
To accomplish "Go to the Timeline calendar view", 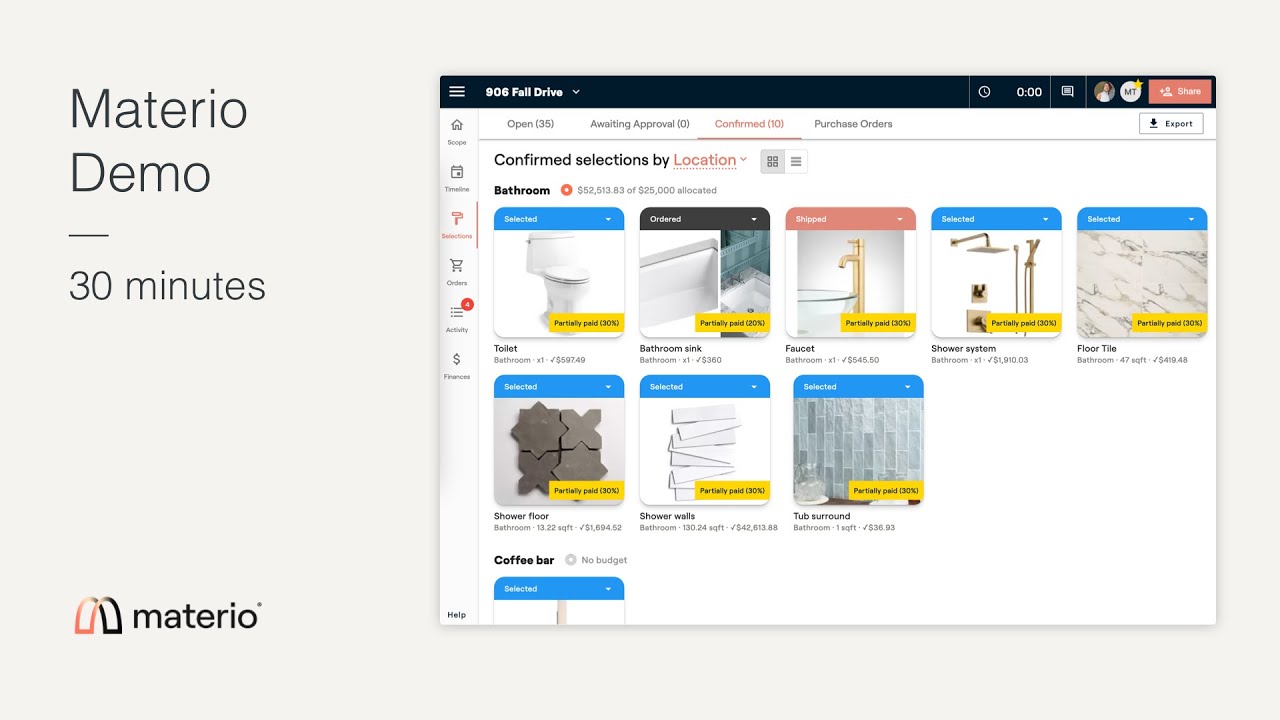I will (x=457, y=178).
